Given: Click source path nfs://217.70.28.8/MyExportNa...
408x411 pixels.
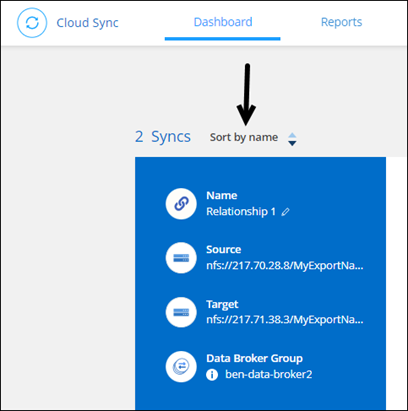Looking at the screenshot, I should pos(285,266).
